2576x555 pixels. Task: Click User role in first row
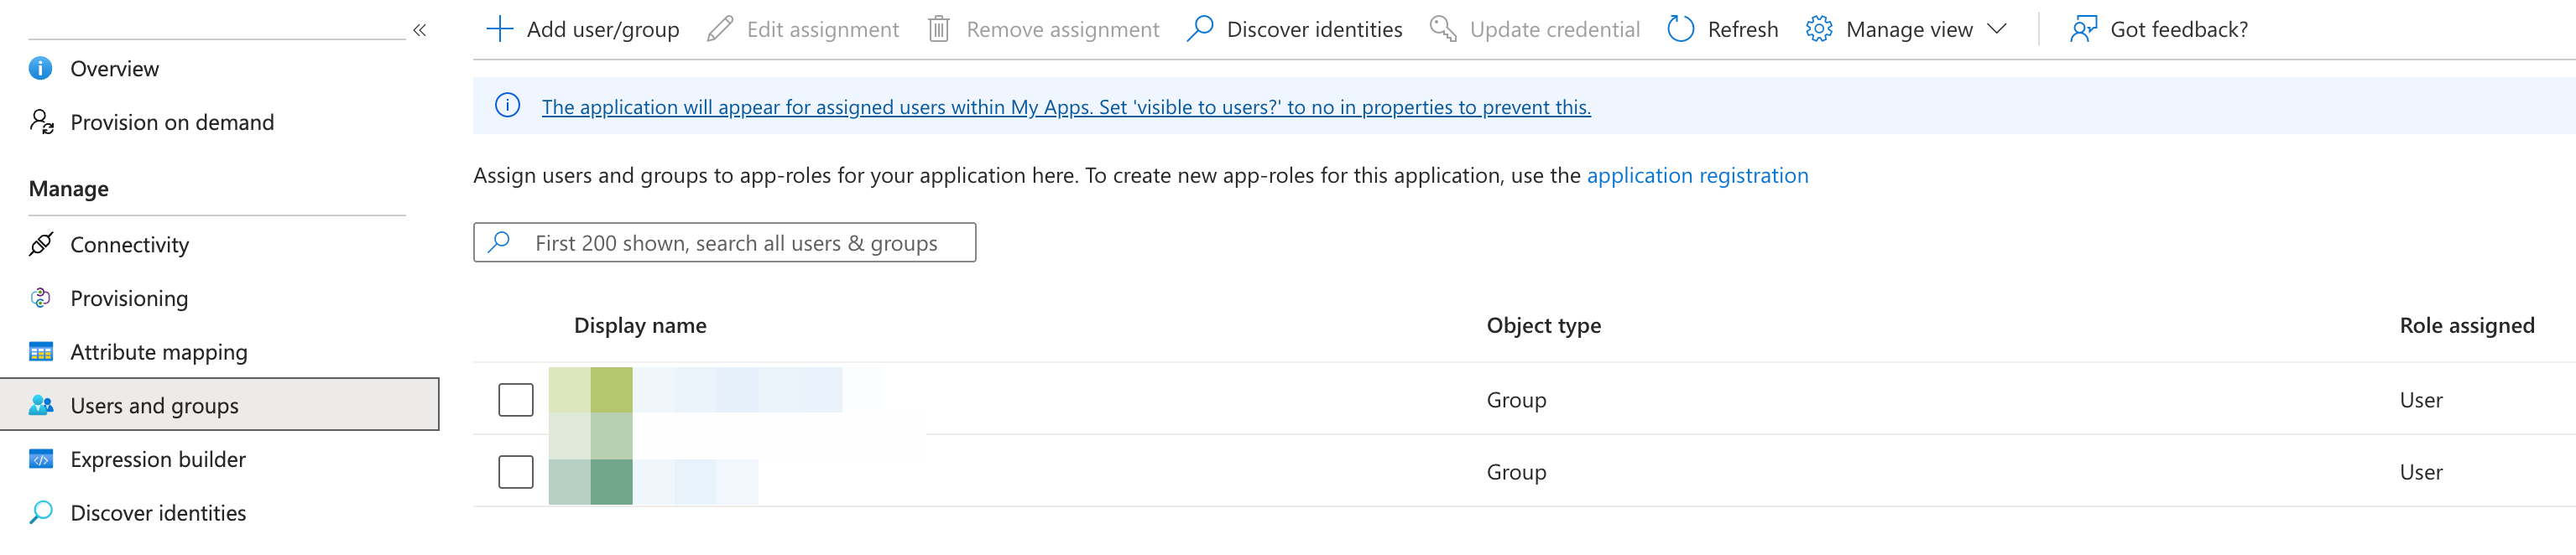point(2421,400)
